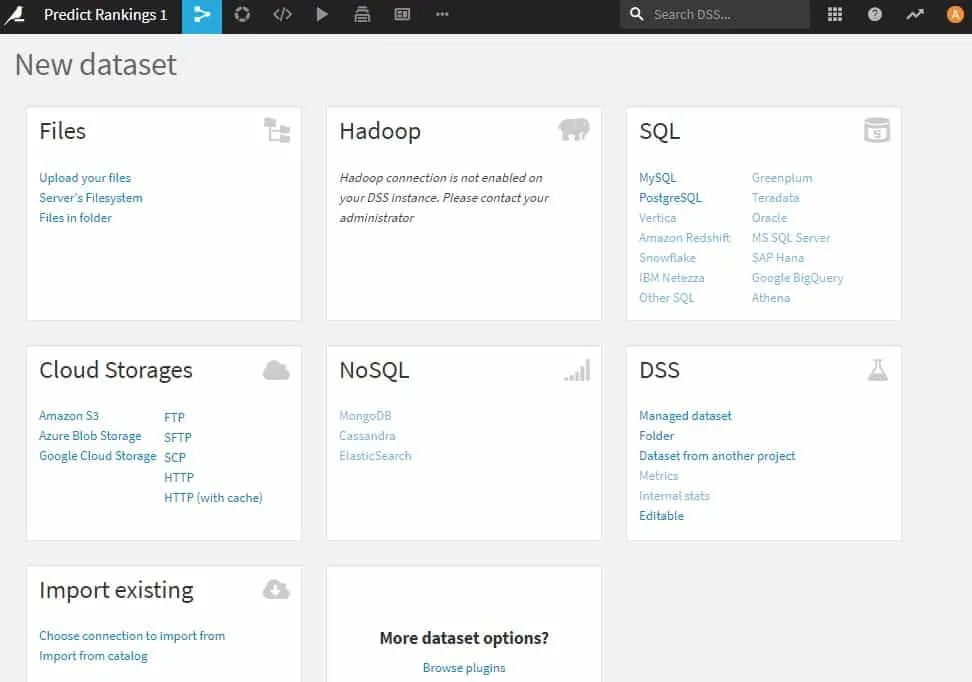Image resolution: width=972 pixels, height=682 pixels.
Task: Open the Predict Rankings 1 project name
Action: 105,15
